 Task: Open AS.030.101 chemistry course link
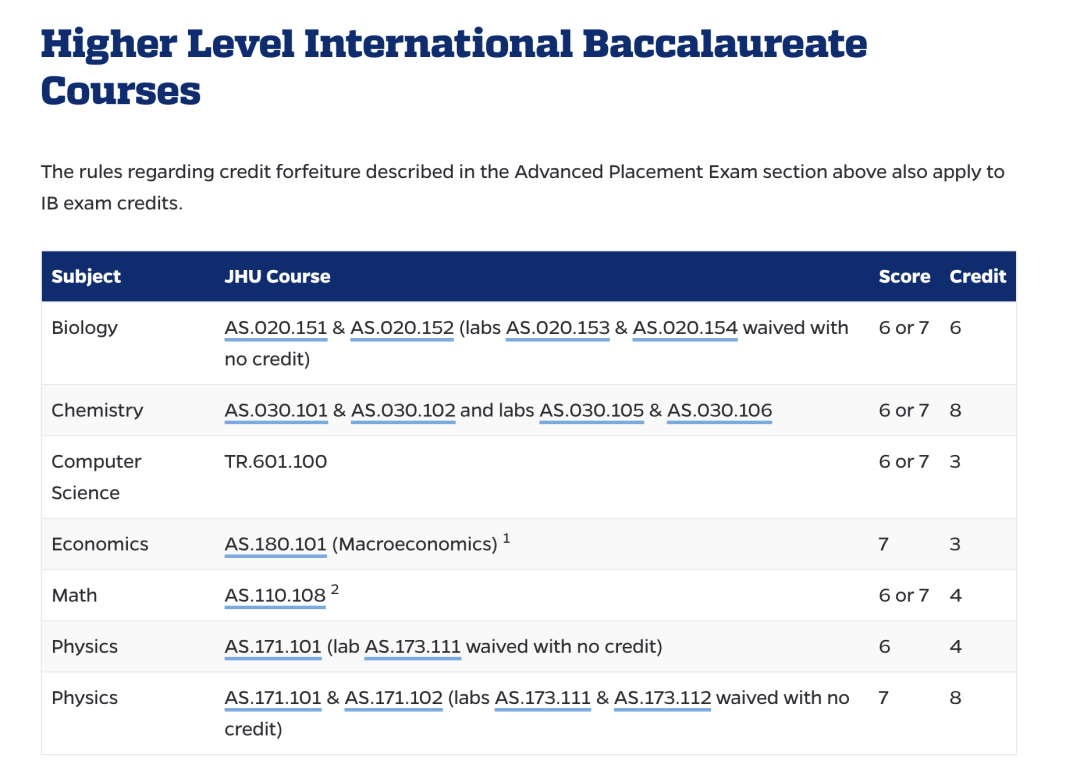point(276,411)
